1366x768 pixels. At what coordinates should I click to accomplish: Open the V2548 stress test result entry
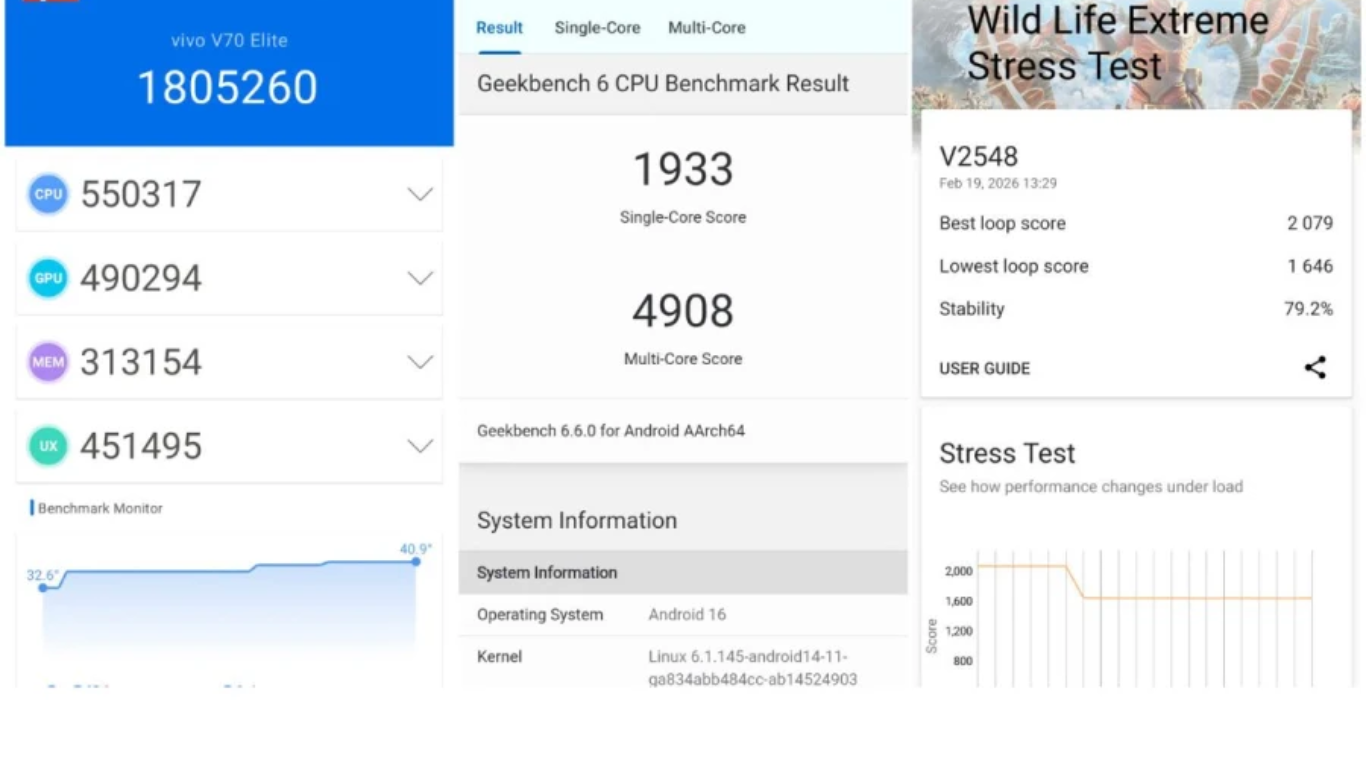[x=977, y=157]
